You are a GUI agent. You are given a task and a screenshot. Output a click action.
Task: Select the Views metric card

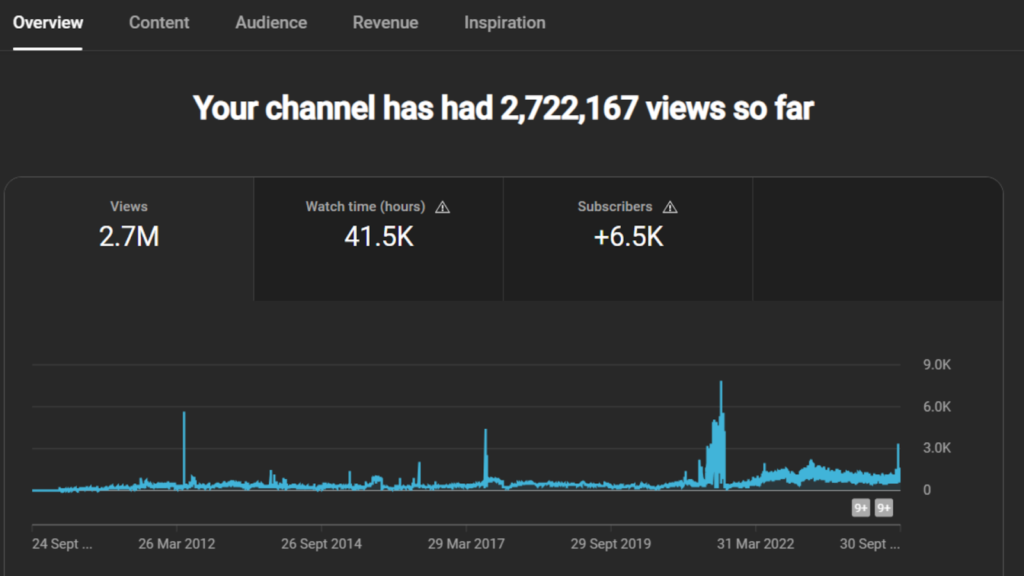pos(129,238)
